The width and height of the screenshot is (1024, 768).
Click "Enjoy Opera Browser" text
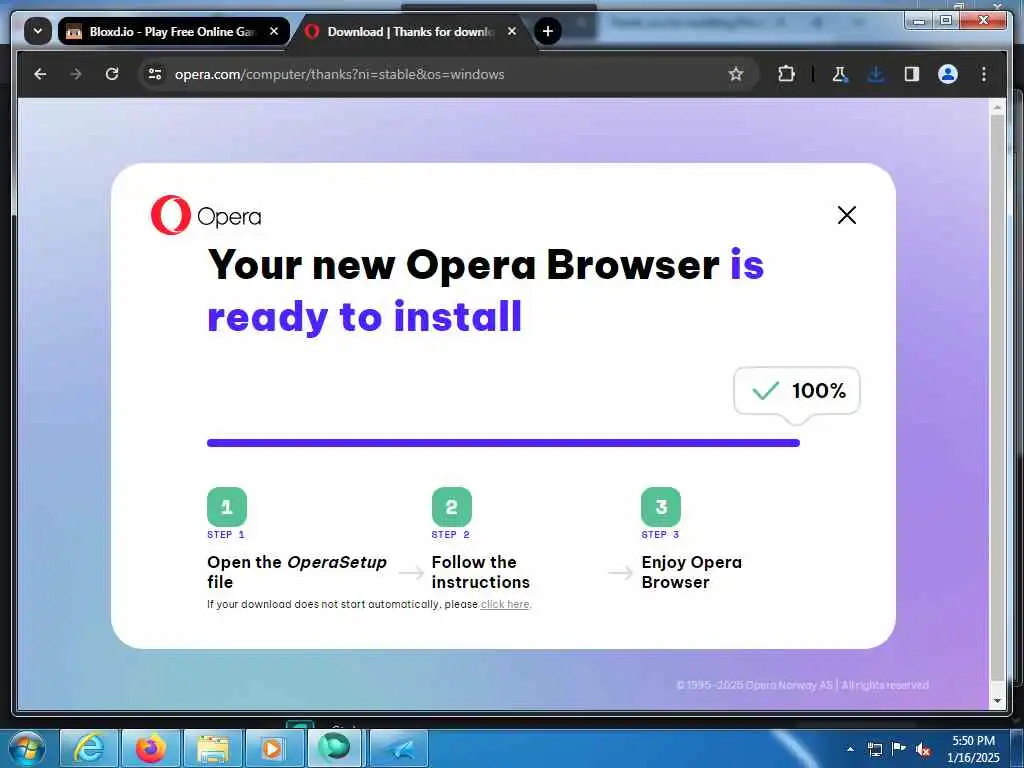[692, 572]
